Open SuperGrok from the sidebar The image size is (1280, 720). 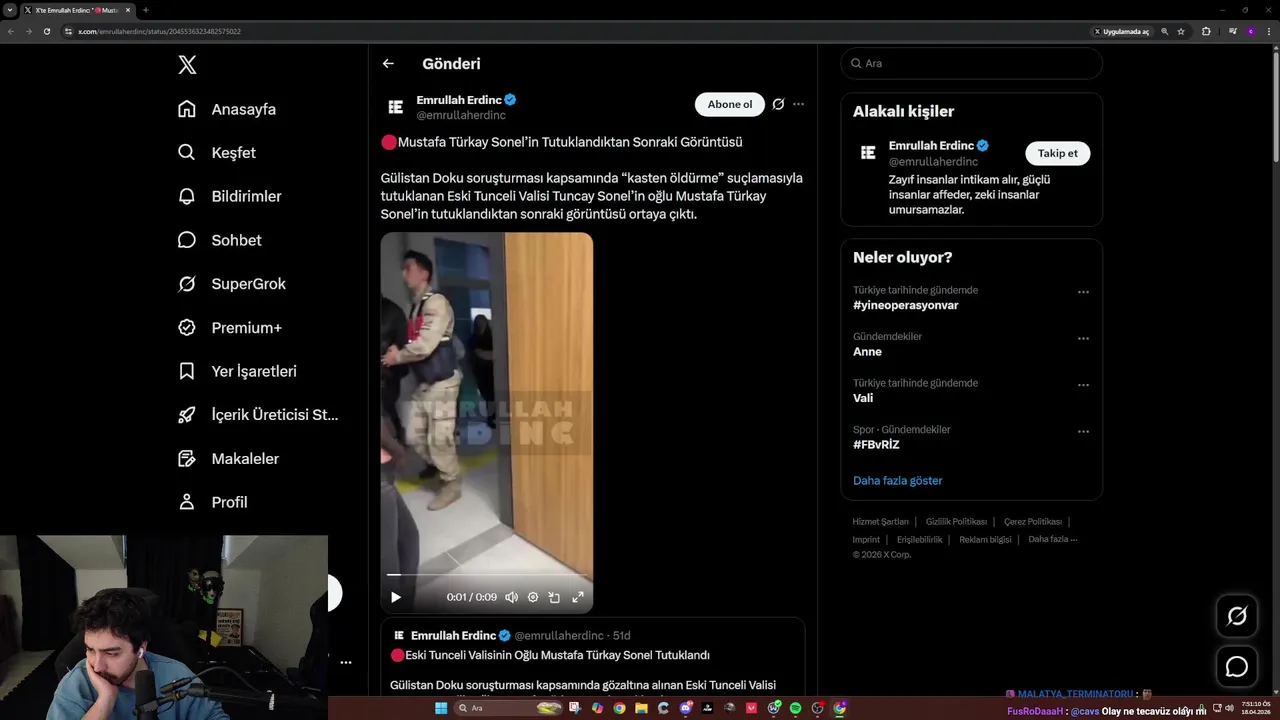pos(231,284)
